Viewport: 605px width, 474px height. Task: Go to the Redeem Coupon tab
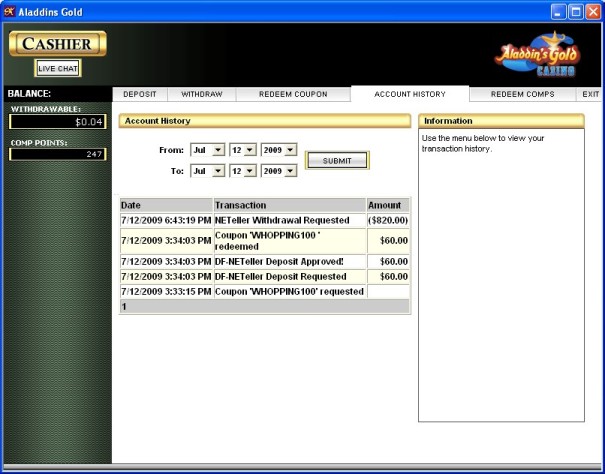293,94
